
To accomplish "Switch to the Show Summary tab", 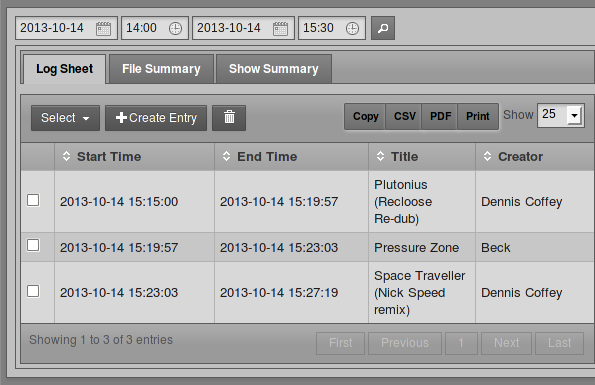I will coord(274,69).
